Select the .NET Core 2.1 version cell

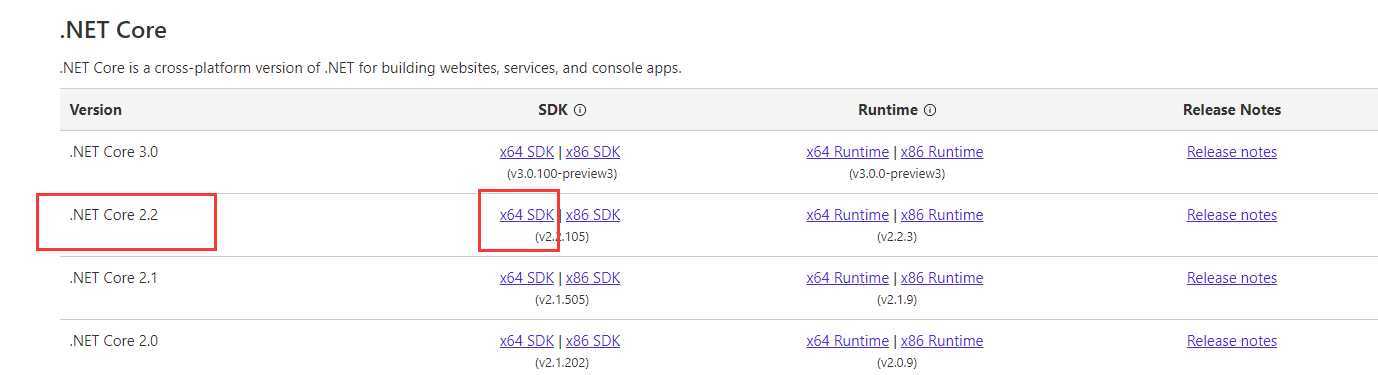[x=114, y=278]
